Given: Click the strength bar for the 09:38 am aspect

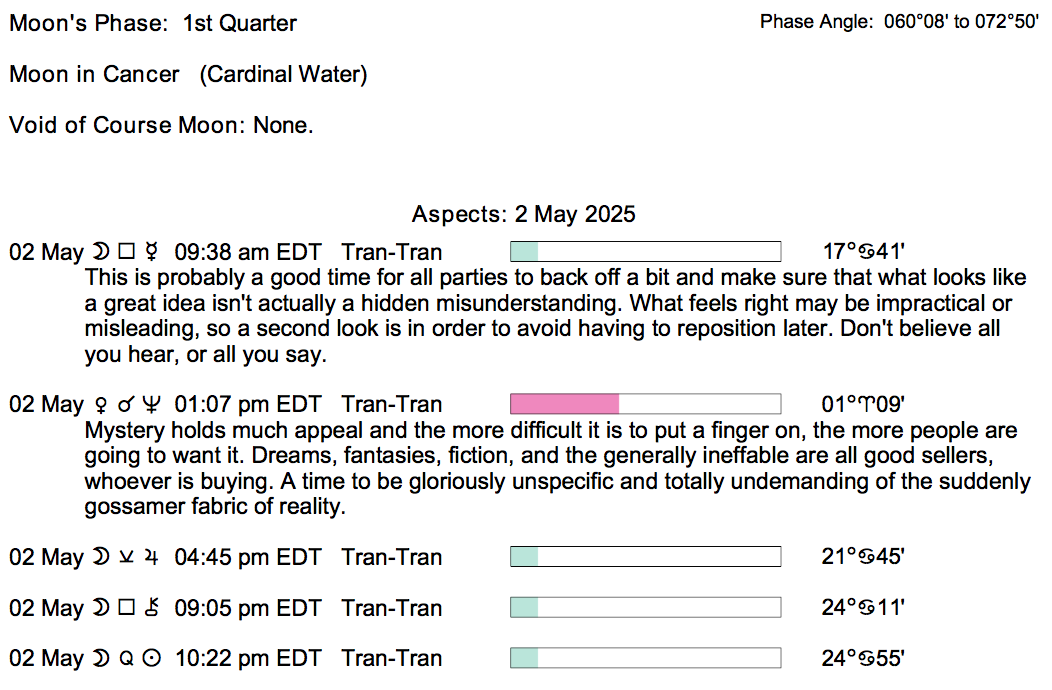Looking at the screenshot, I should point(645,251).
